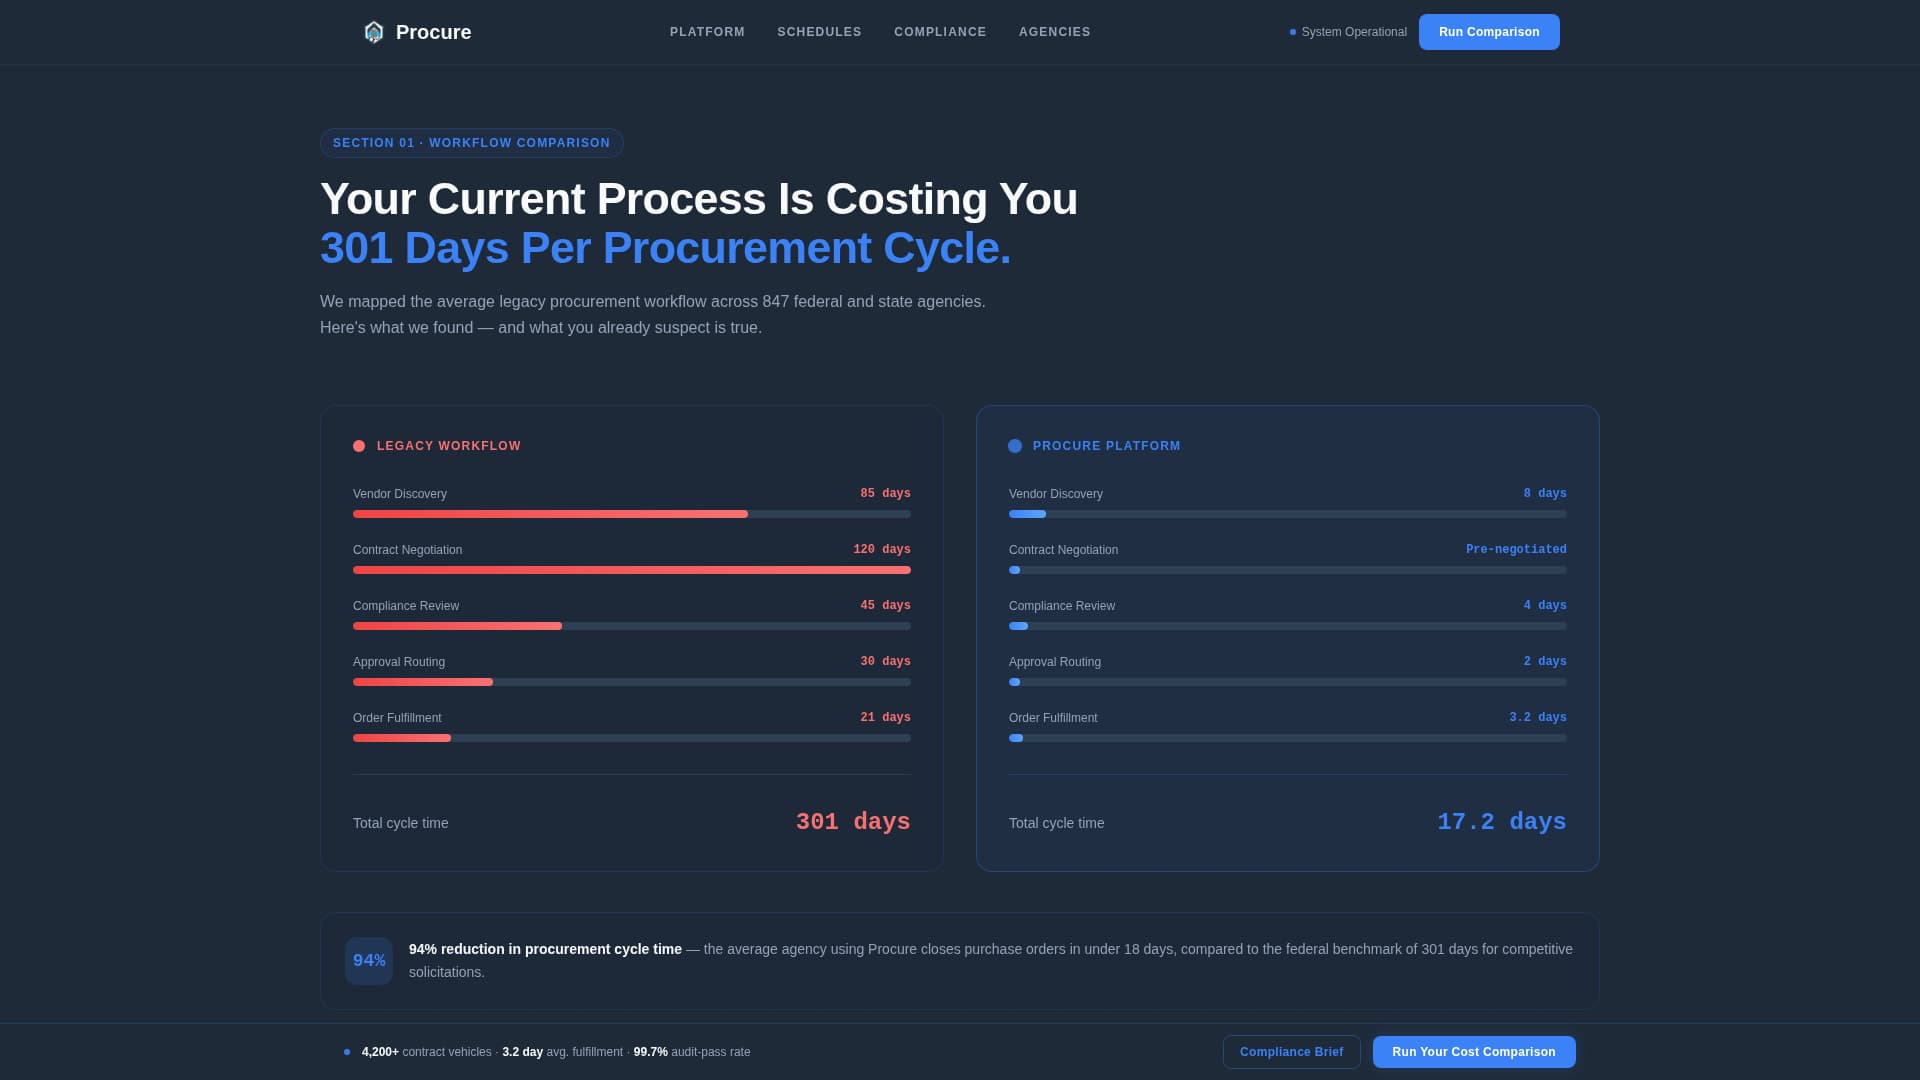Click the 2 days value
1920x1080 pixels.
[x=1545, y=662]
